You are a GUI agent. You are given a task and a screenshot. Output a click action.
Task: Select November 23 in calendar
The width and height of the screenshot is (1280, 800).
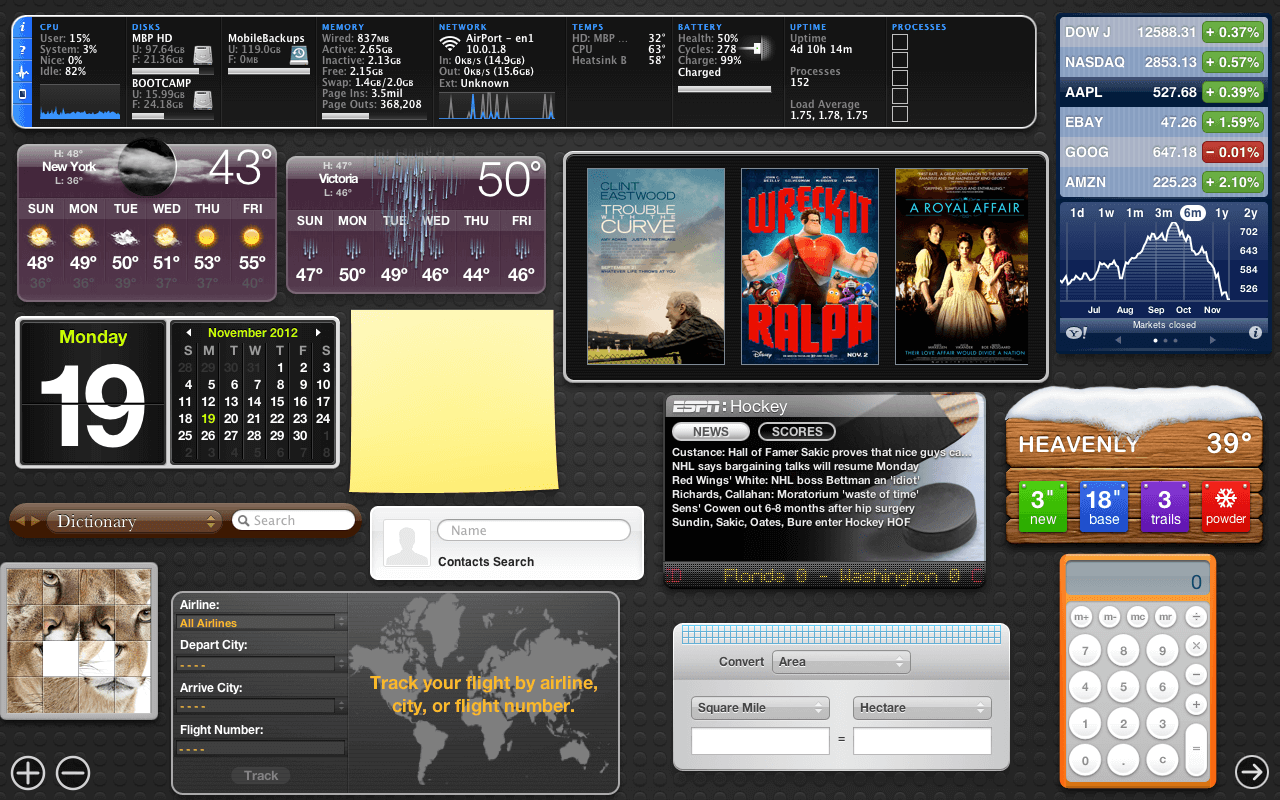point(301,419)
